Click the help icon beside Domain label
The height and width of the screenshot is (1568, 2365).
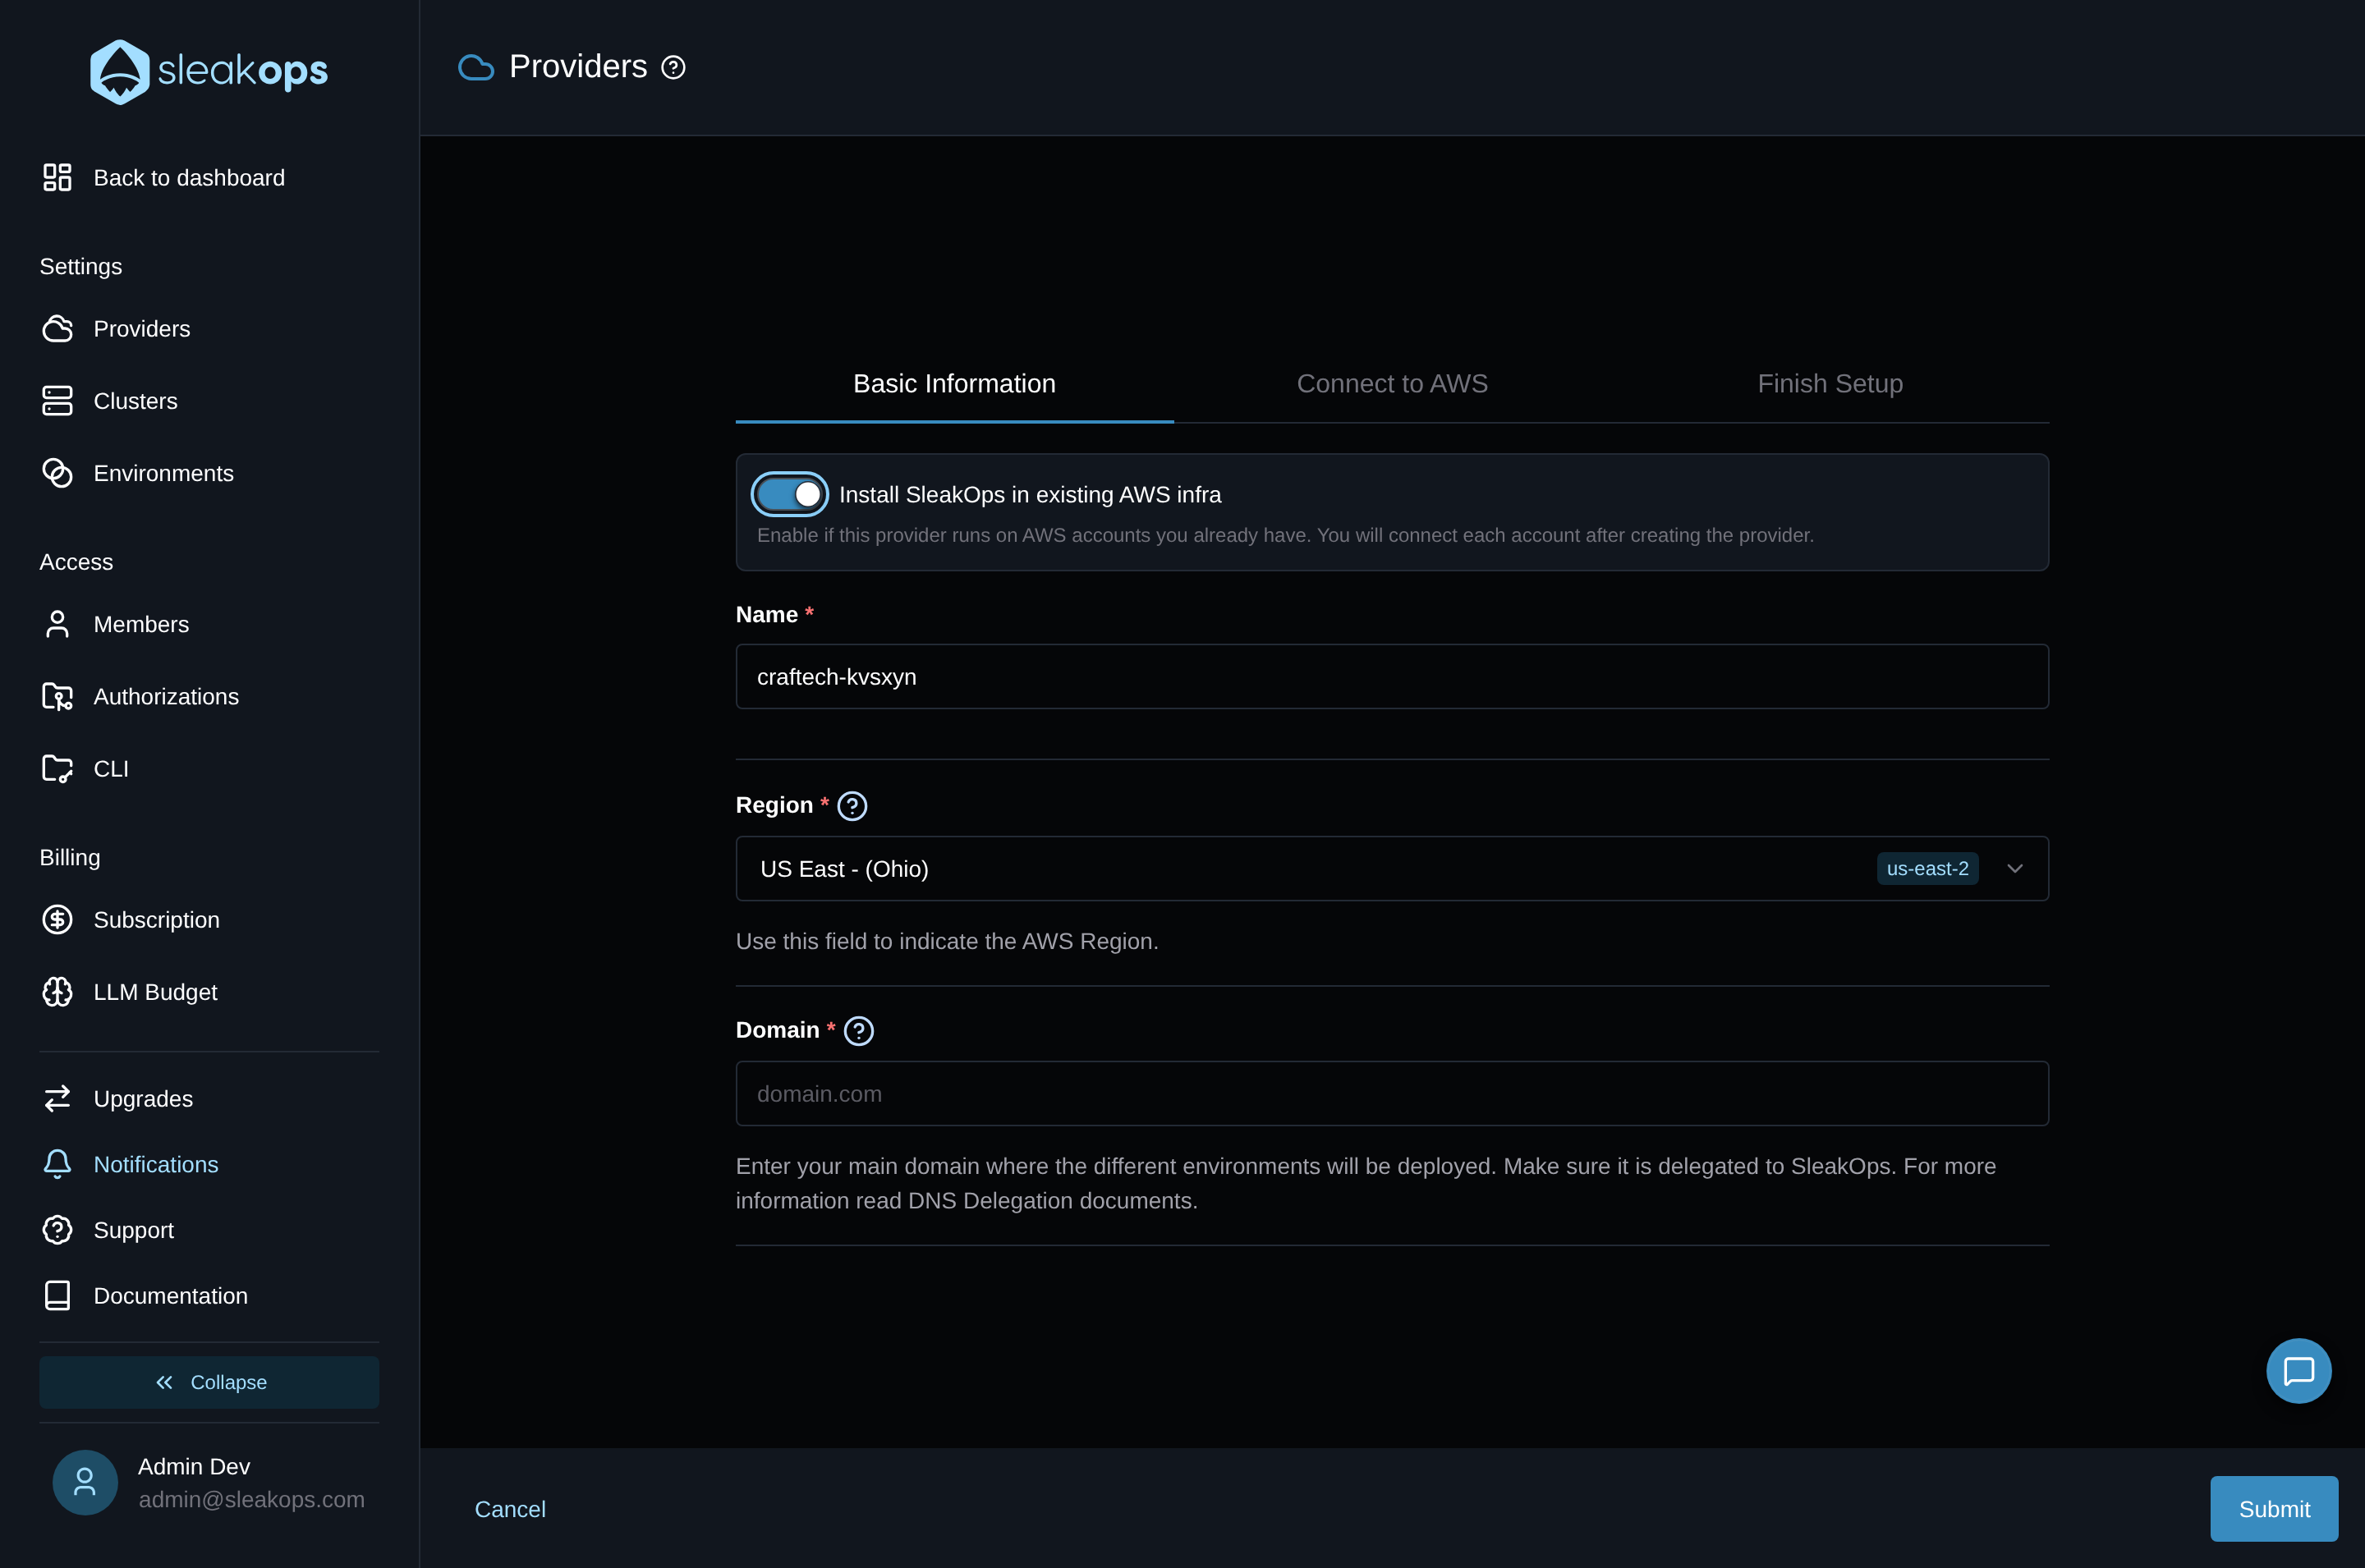tap(858, 1031)
